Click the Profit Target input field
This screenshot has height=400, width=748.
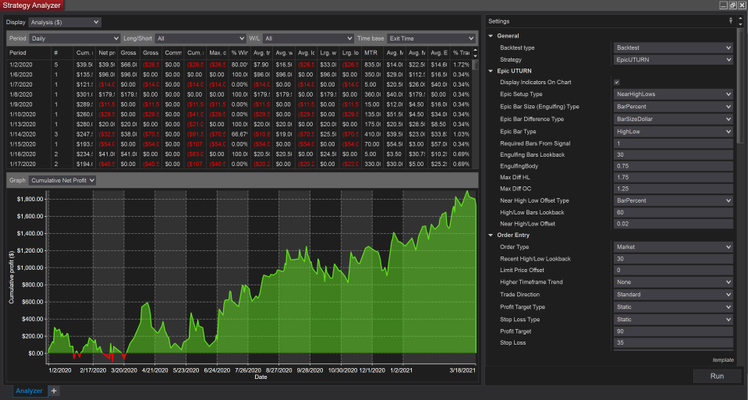pos(672,329)
